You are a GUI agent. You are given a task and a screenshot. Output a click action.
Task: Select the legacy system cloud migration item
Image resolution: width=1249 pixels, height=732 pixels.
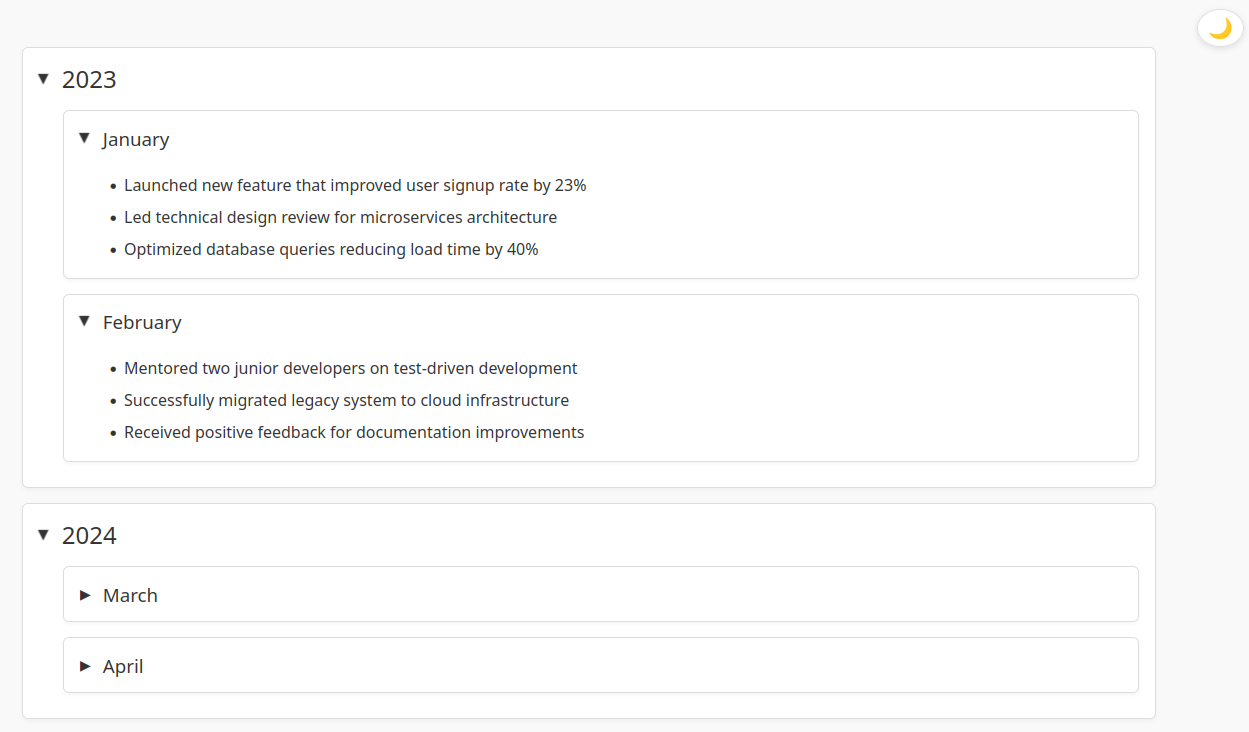coord(346,401)
